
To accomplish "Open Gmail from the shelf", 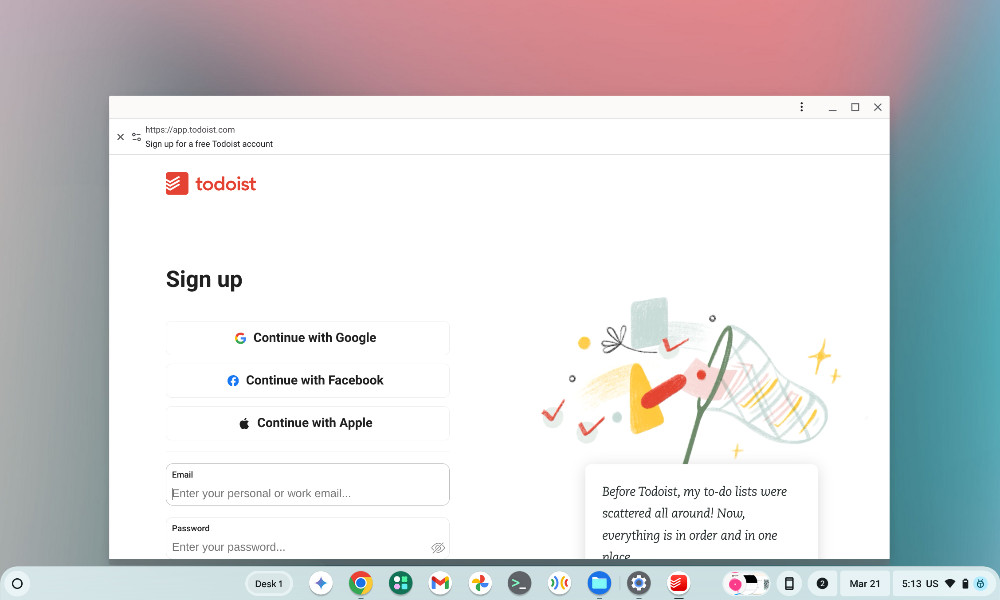I will click(440, 583).
